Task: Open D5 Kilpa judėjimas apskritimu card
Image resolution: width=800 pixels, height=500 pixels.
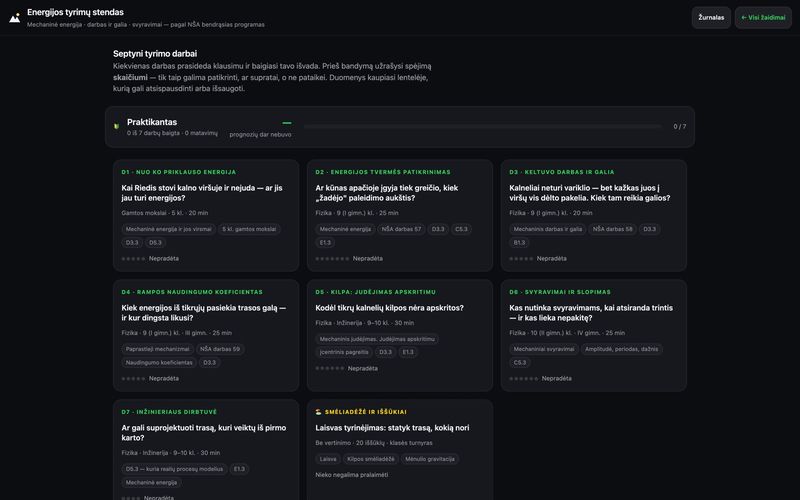Action: (400, 335)
